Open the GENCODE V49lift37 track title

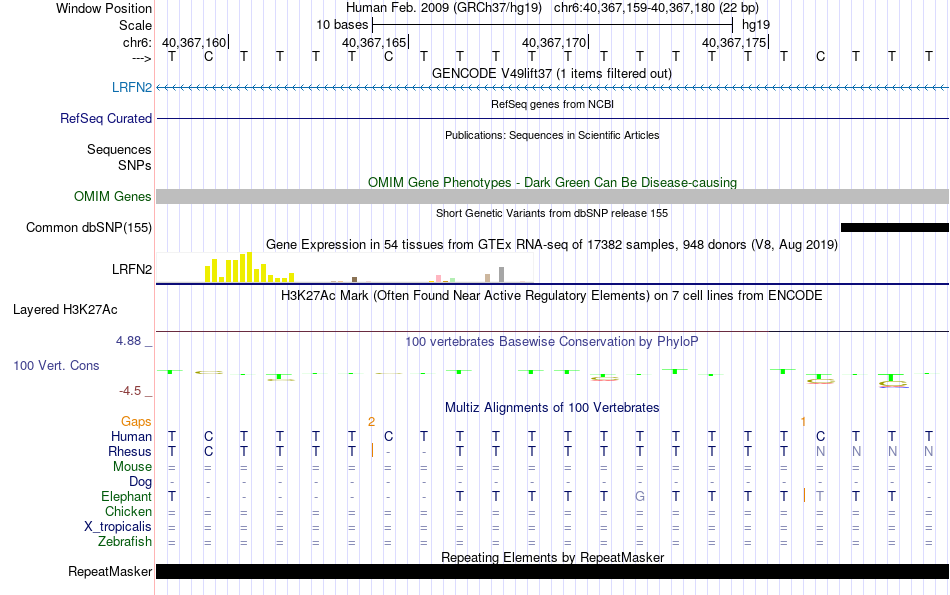tap(552, 73)
